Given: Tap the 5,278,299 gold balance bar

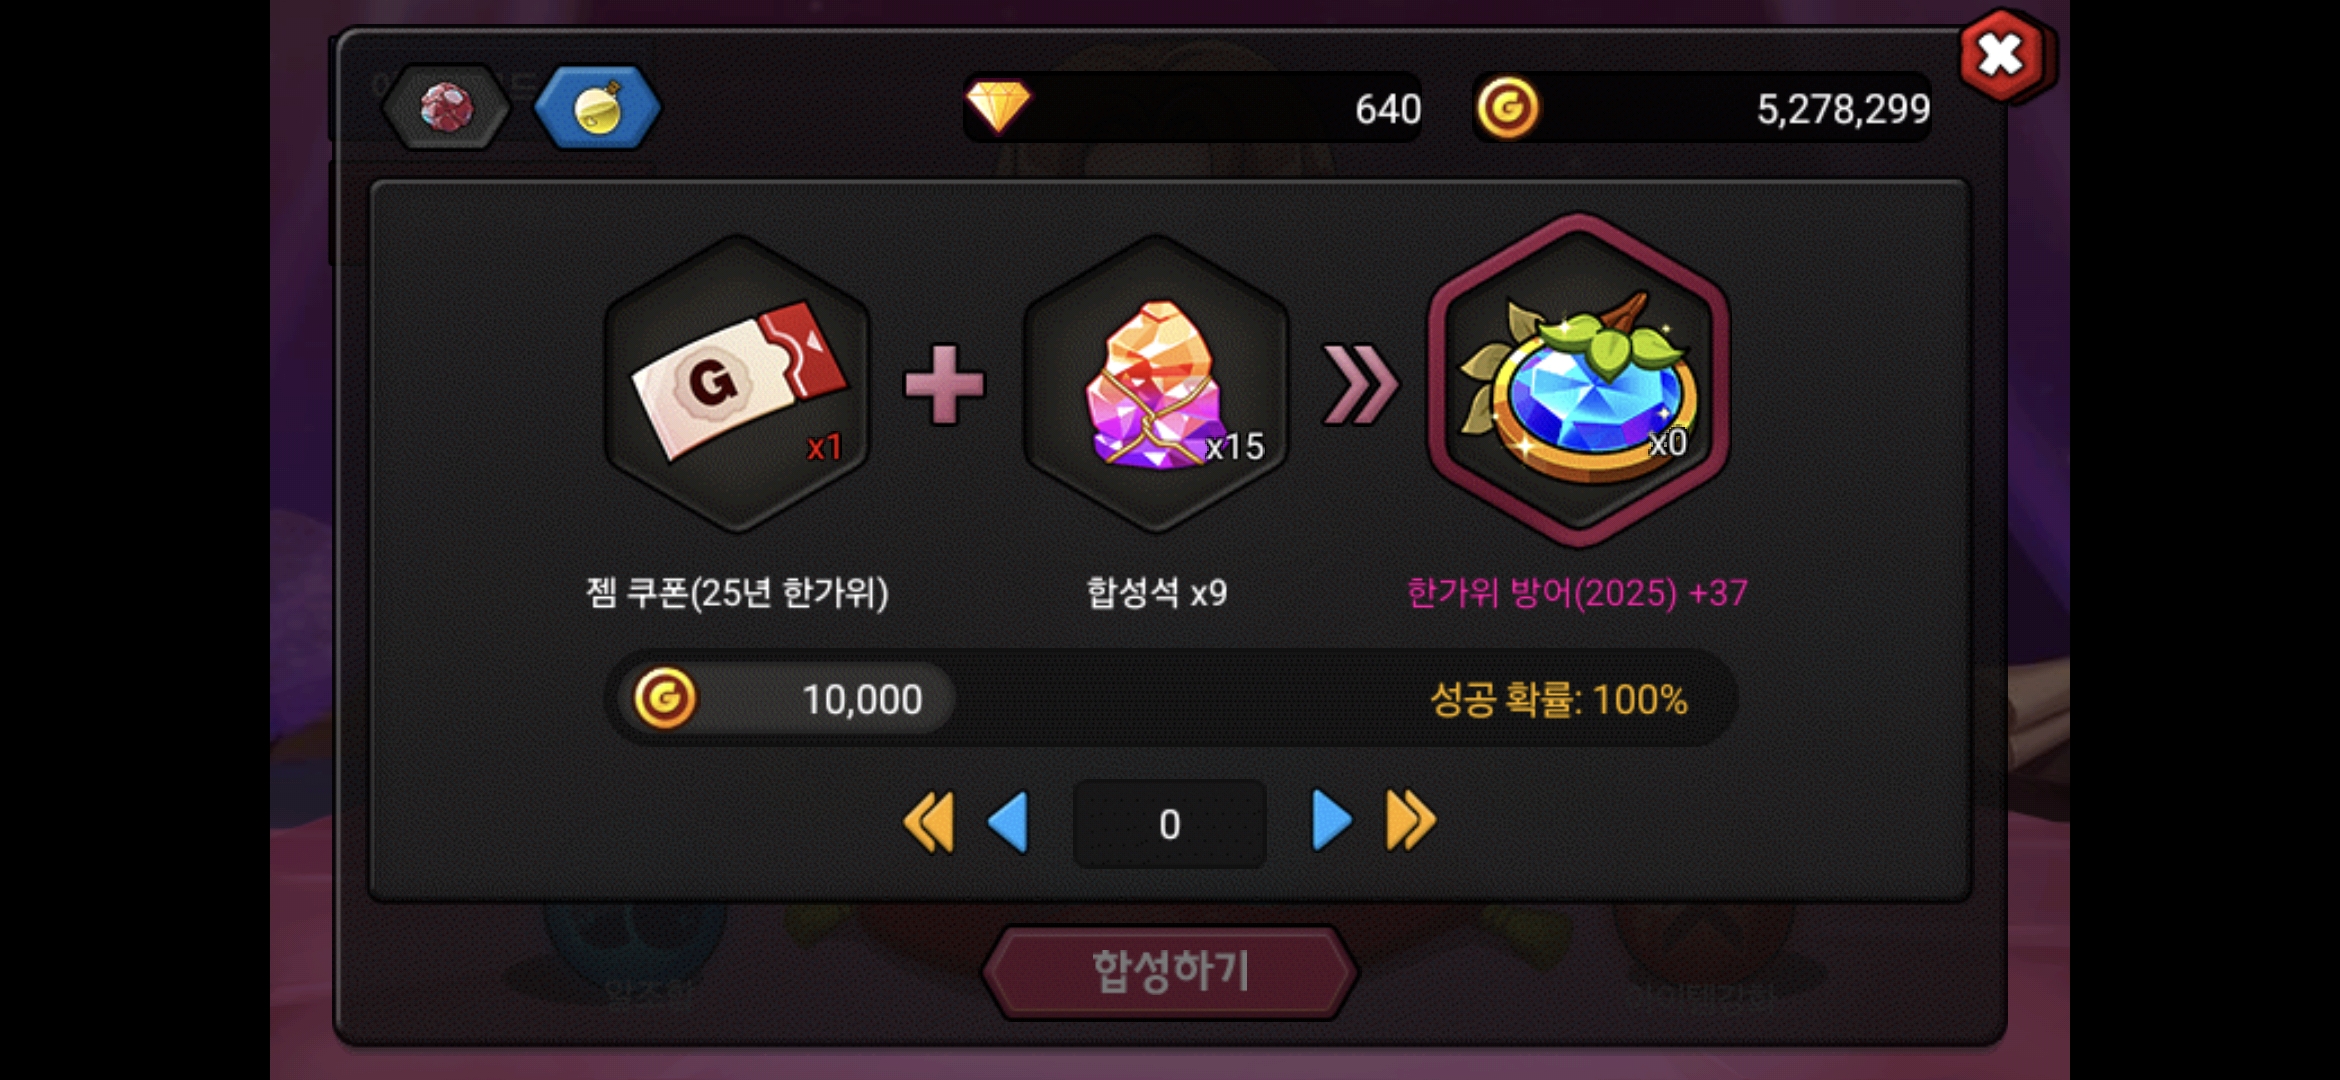Looking at the screenshot, I should coord(1702,107).
